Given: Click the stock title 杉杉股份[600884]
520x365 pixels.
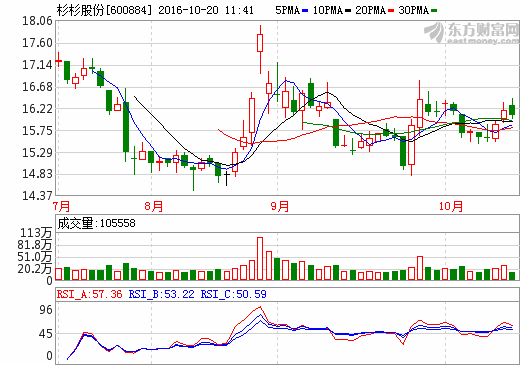Looking at the screenshot, I should [x=104, y=10].
